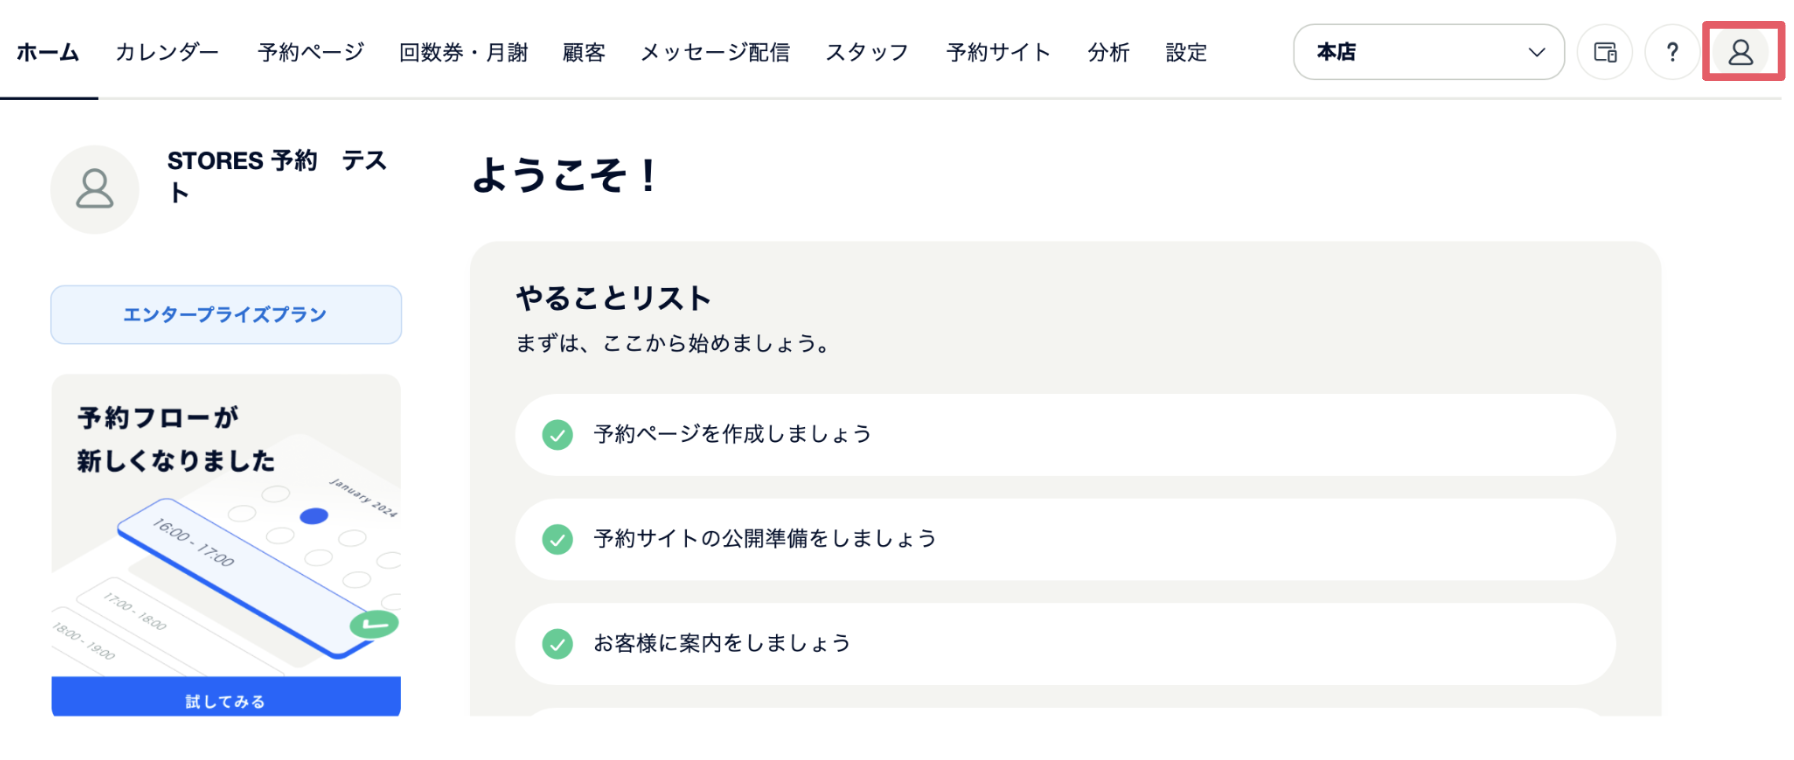Screen dimensions: 1794x760
Task: Open the カレンダー tab
Action: coord(167,52)
